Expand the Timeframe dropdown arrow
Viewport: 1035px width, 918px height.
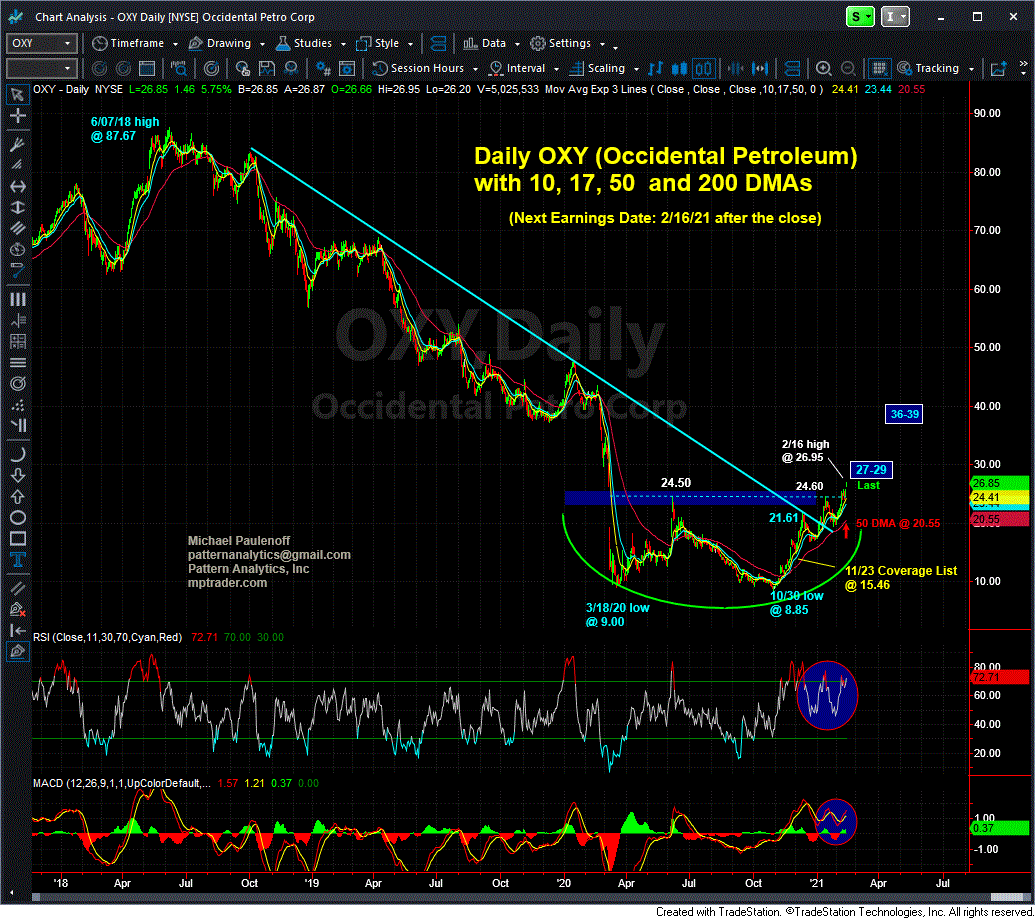tap(175, 44)
